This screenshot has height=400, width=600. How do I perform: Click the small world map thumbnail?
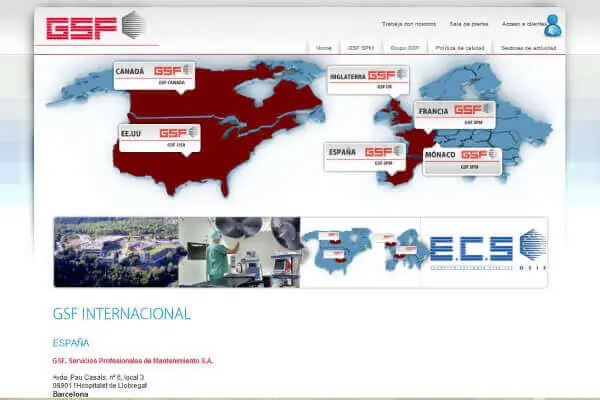pos(362,252)
